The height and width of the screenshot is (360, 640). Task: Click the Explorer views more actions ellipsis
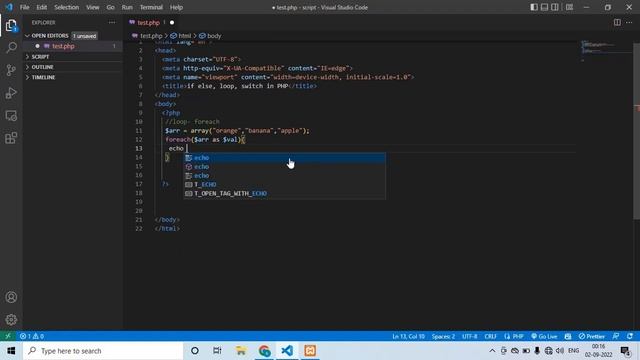coord(112,22)
